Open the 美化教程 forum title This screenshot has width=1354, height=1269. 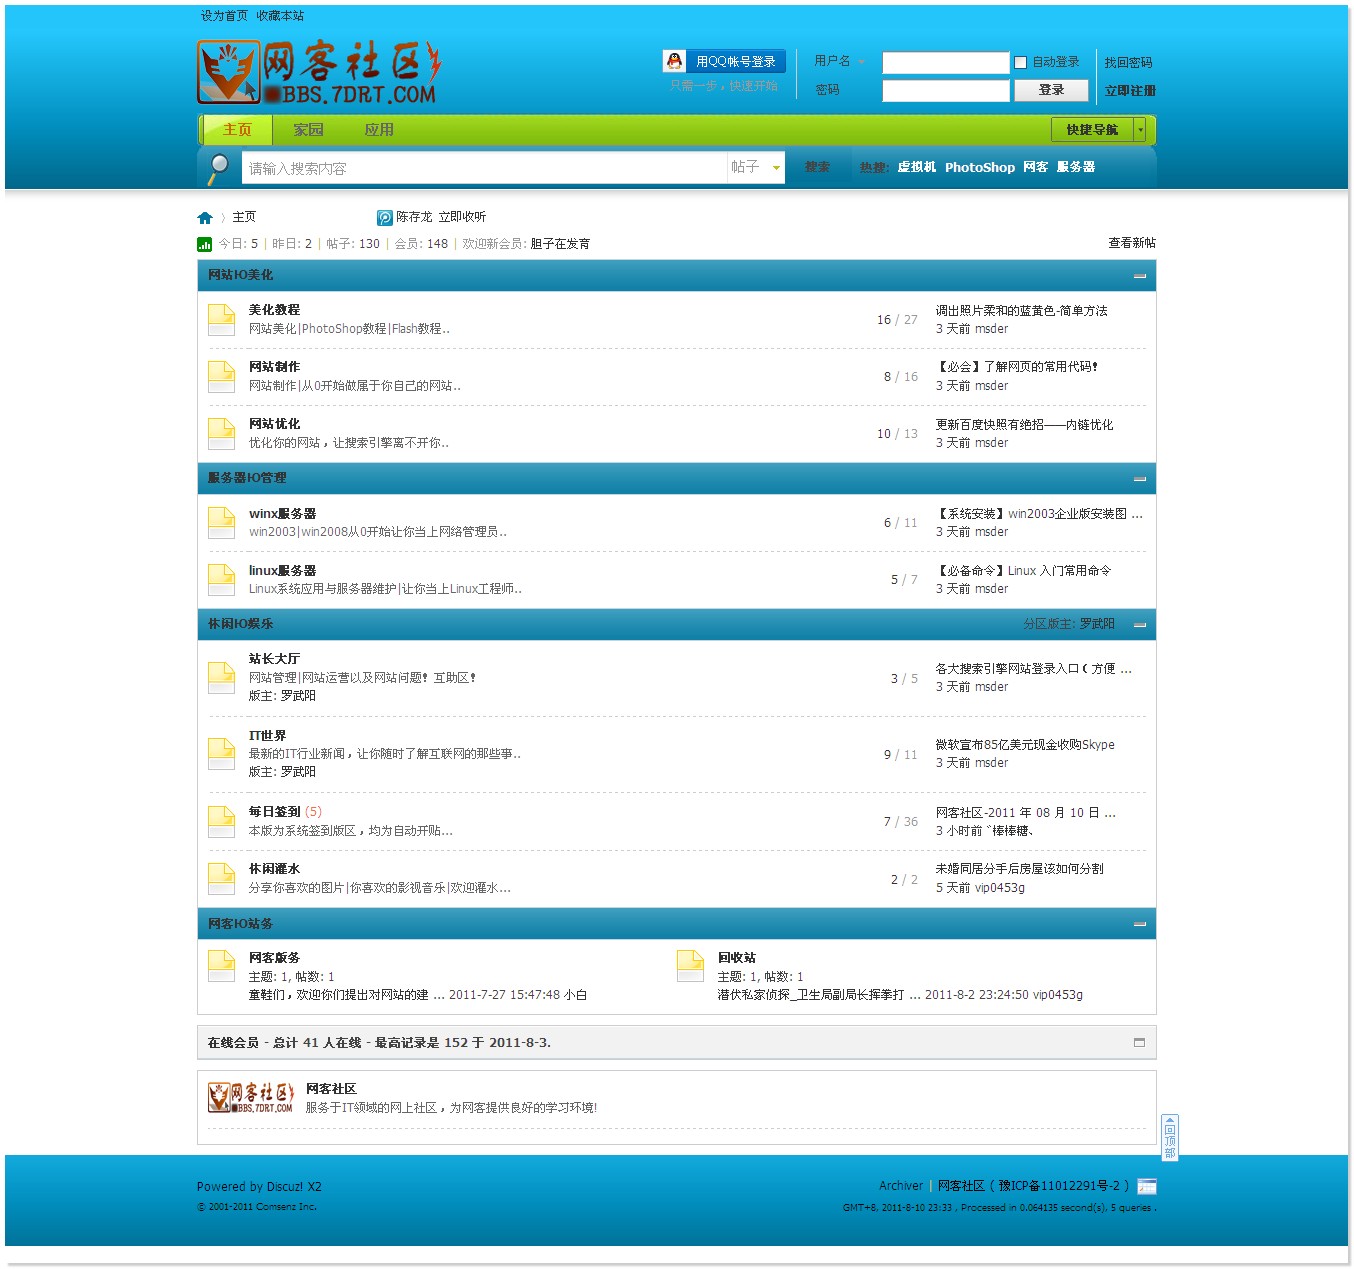pyautogui.click(x=274, y=310)
